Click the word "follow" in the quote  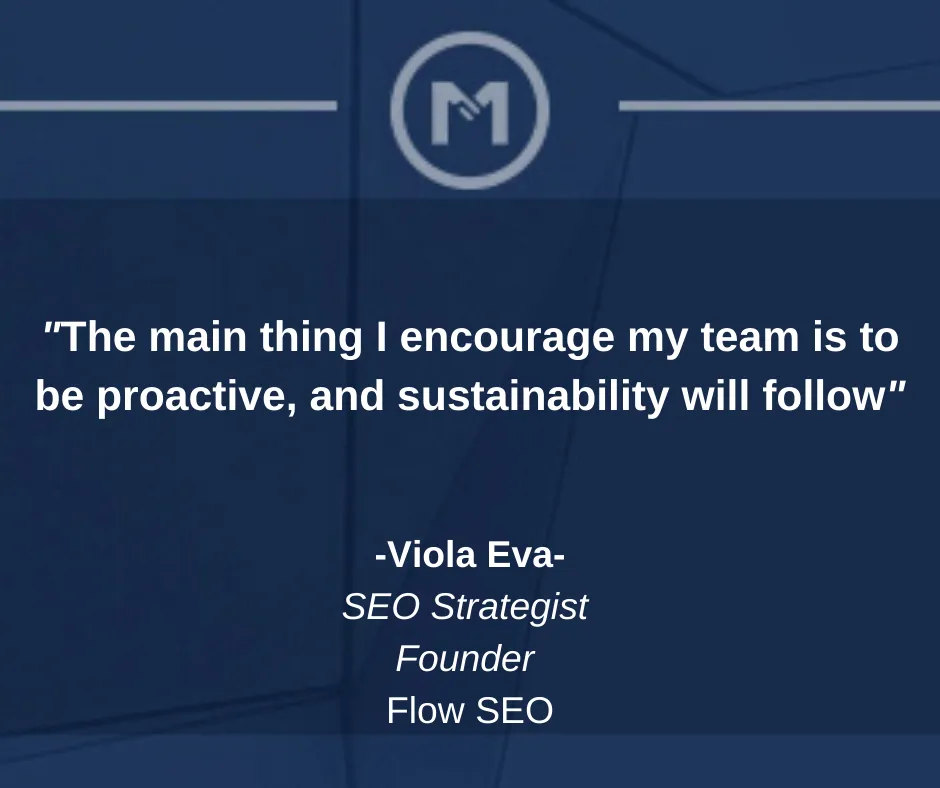(824, 396)
